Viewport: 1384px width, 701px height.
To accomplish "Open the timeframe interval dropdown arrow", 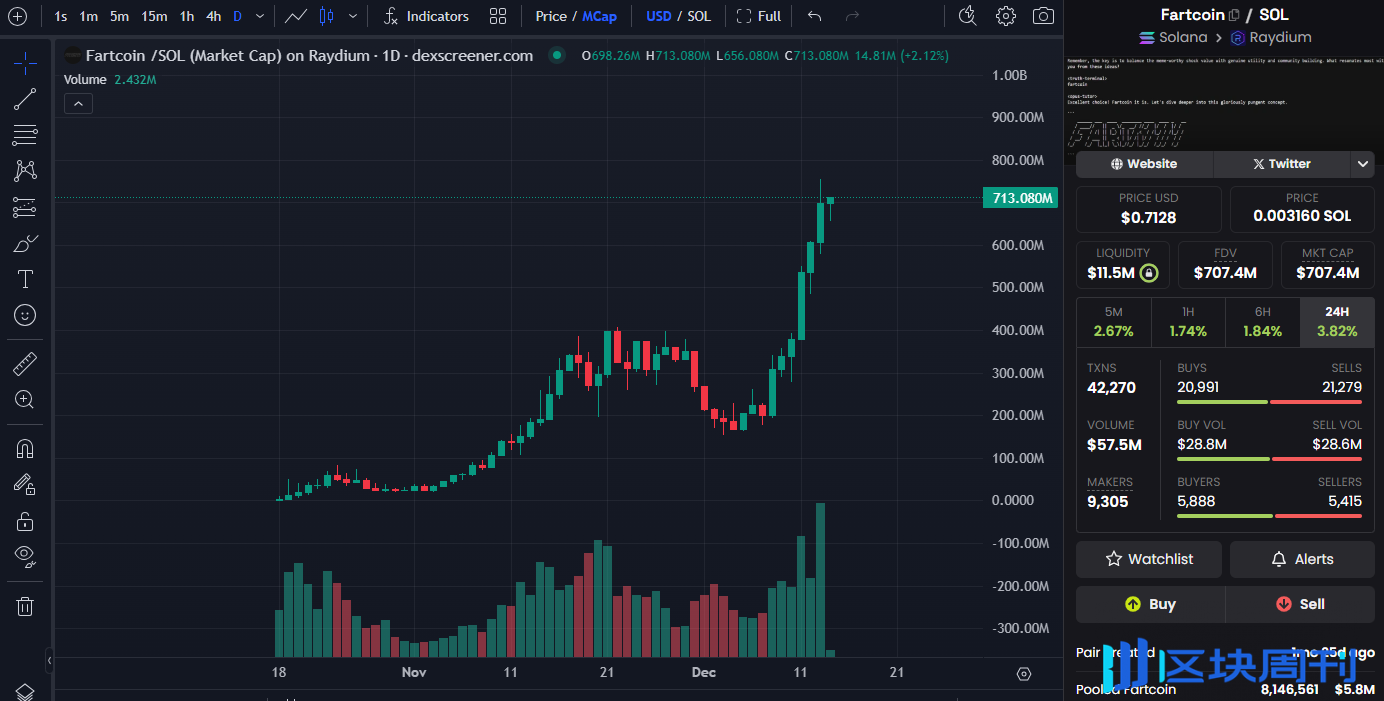I will 261,16.
